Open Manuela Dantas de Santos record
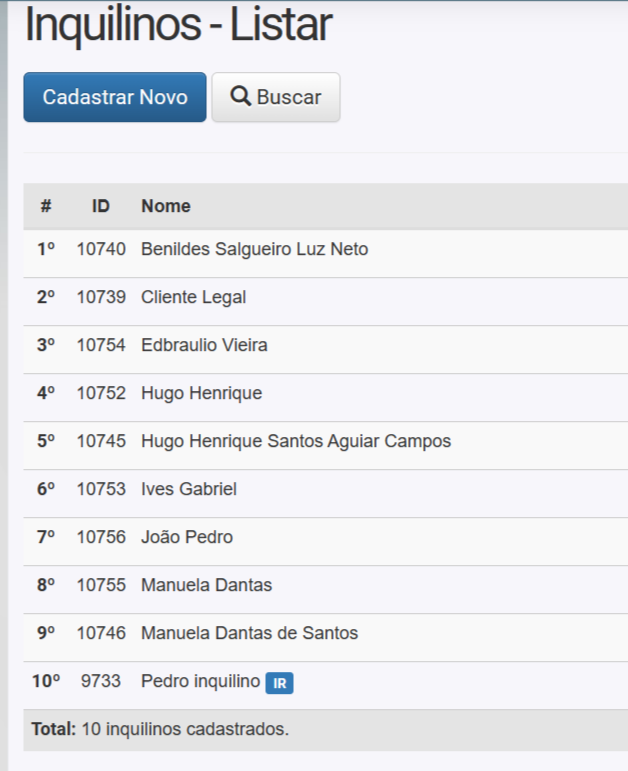The height and width of the screenshot is (771, 628). (249, 633)
